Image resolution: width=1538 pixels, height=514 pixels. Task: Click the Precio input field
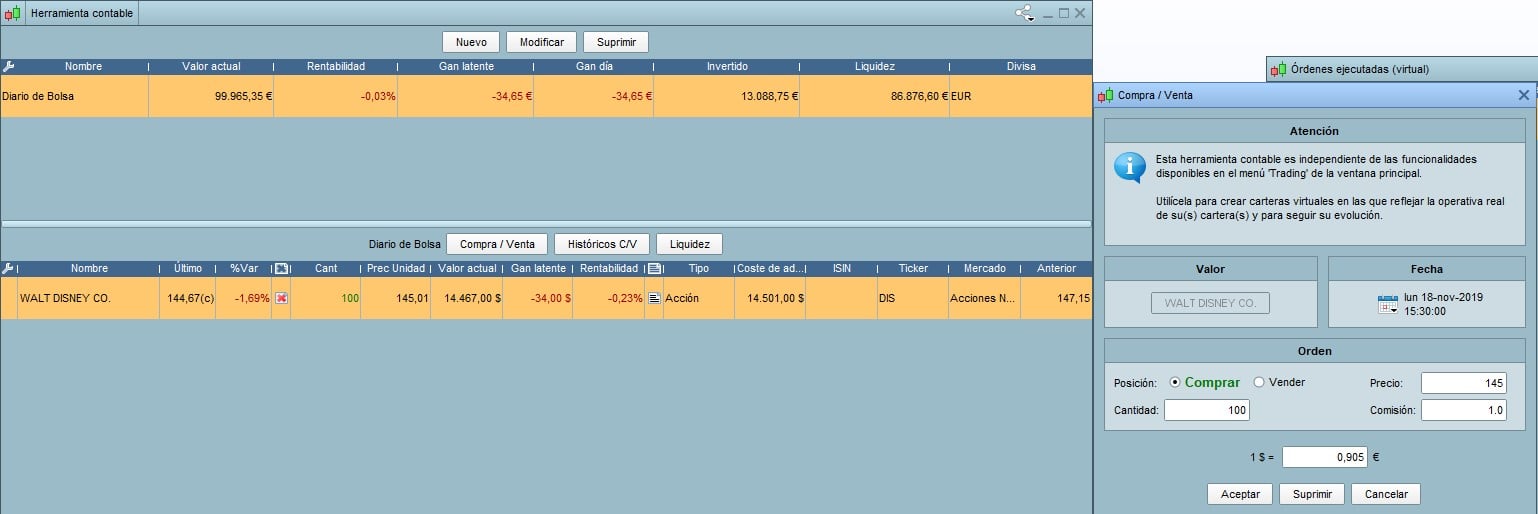click(1464, 383)
